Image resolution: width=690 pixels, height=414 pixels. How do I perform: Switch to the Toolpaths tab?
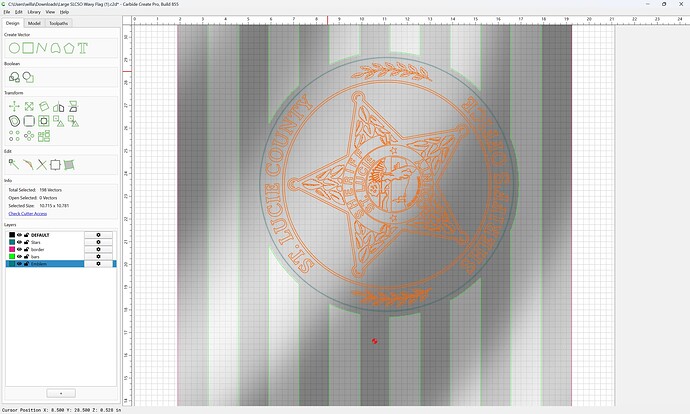click(59, 23)
